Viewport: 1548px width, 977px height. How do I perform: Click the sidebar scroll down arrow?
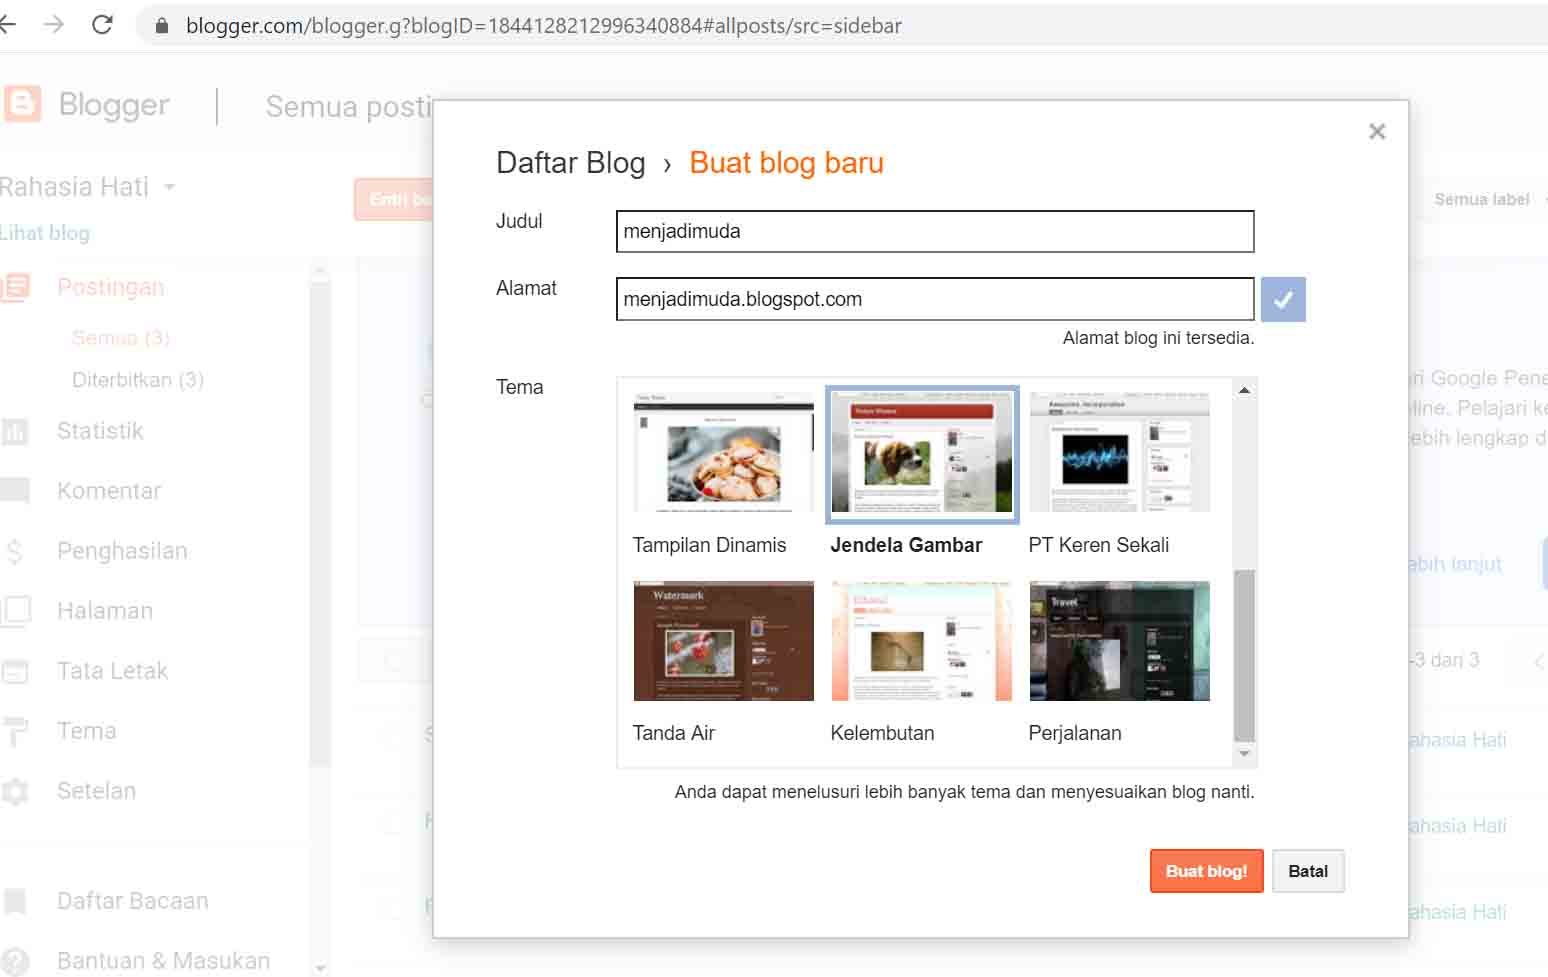pyautogui.click(x=320, y=968)
